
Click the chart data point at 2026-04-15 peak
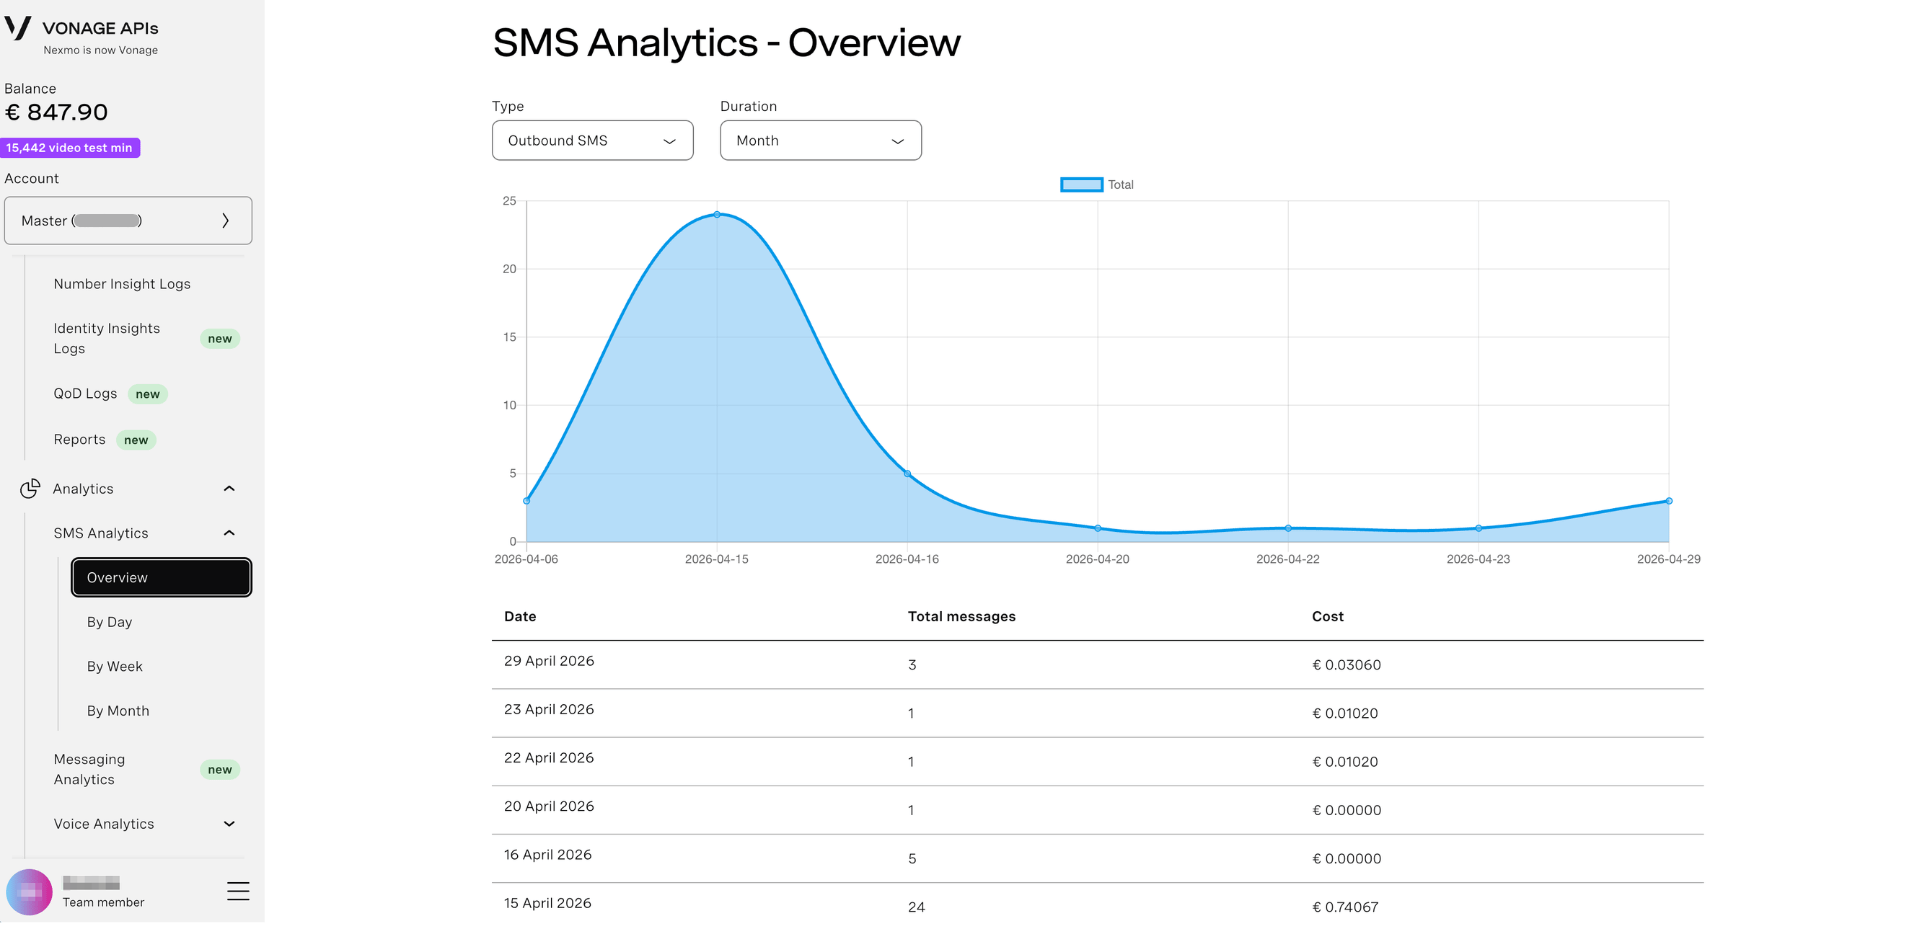click(717, 214)
